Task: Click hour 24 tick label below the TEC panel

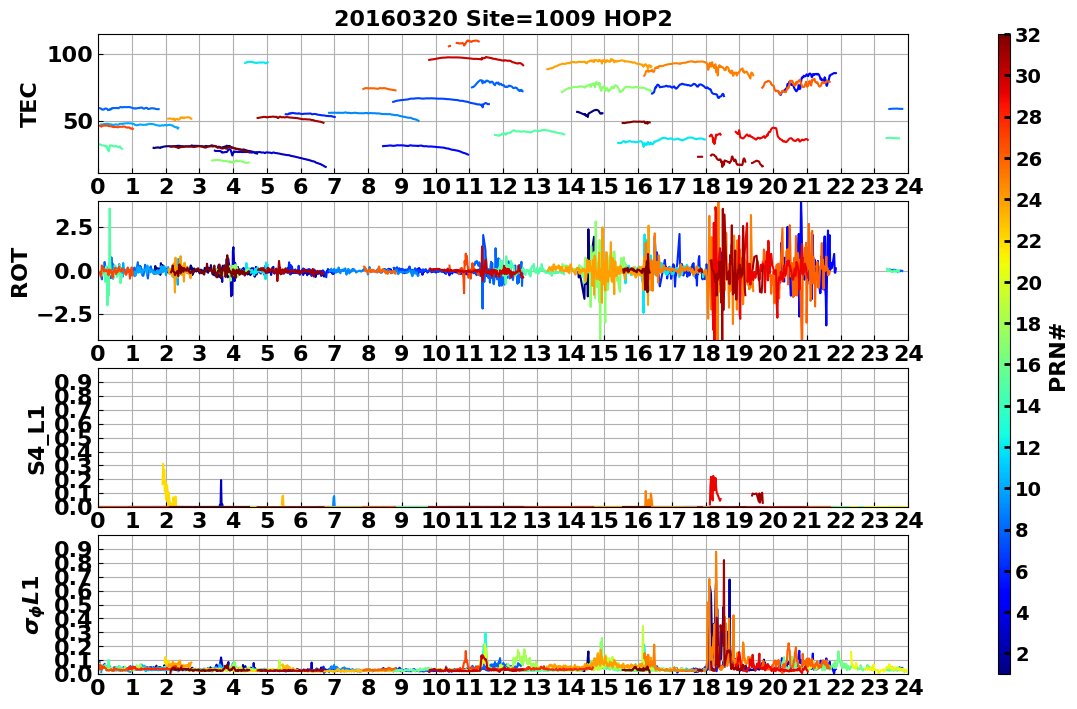Action: [908, 186]
